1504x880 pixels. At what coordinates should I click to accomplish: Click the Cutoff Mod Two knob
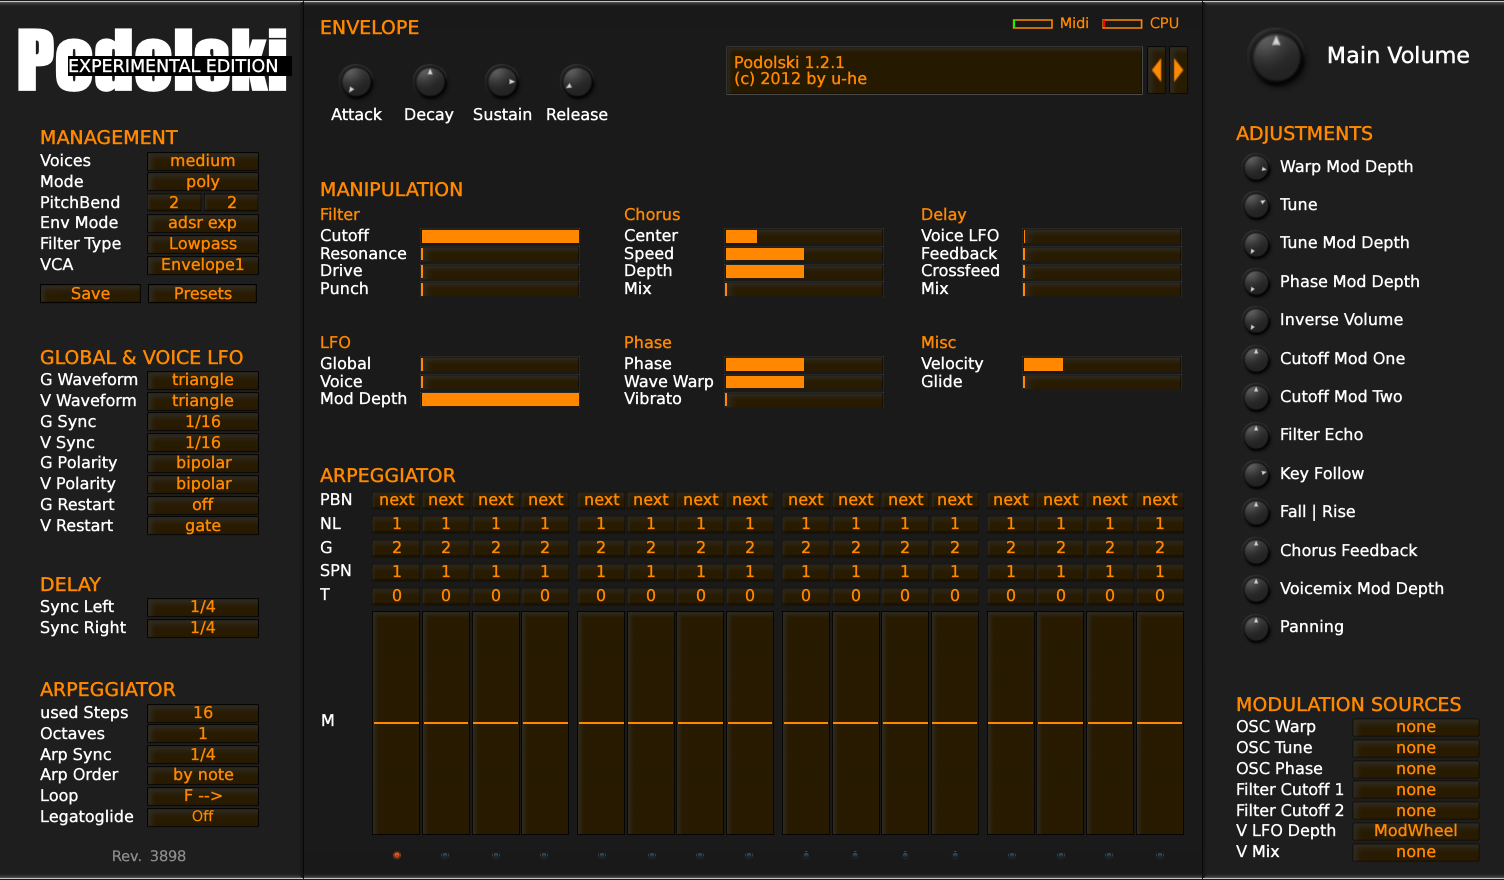[1256, 397]
